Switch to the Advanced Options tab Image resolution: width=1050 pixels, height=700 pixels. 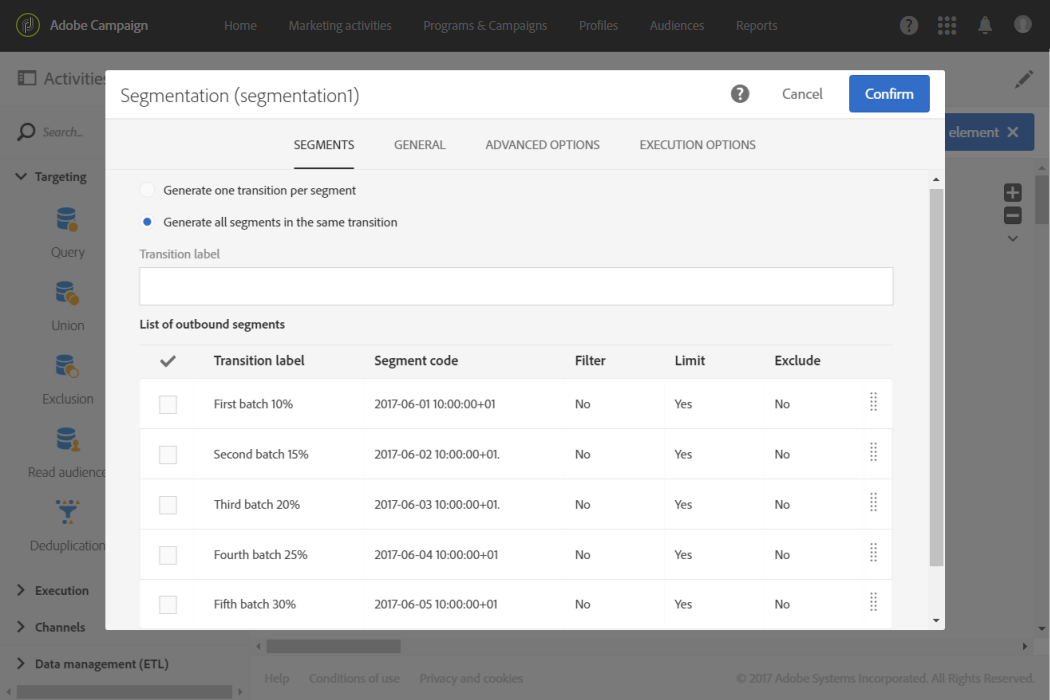click(x=542, y=145)
